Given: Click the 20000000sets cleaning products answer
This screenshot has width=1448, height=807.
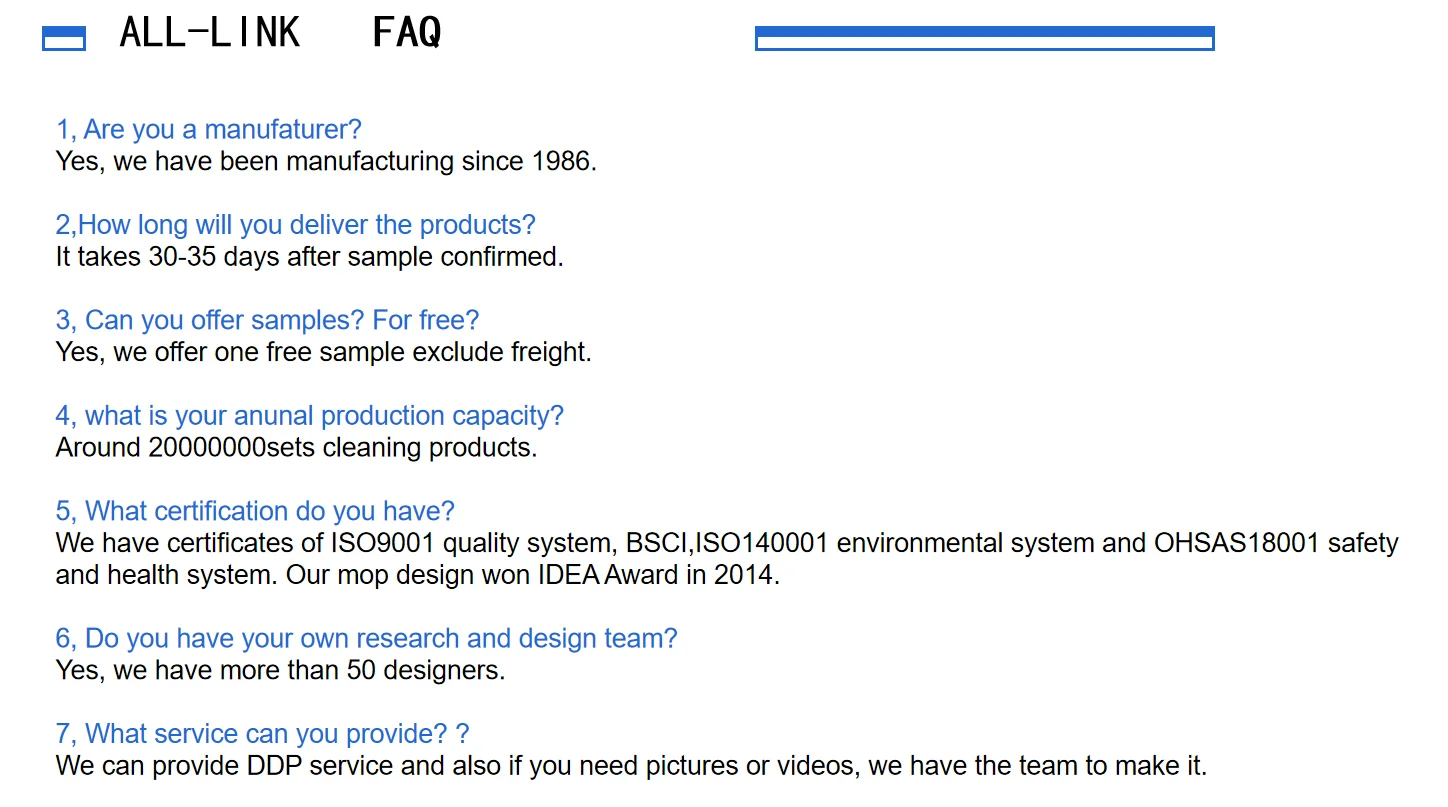Looking at the screenshot, I should 296,447.
